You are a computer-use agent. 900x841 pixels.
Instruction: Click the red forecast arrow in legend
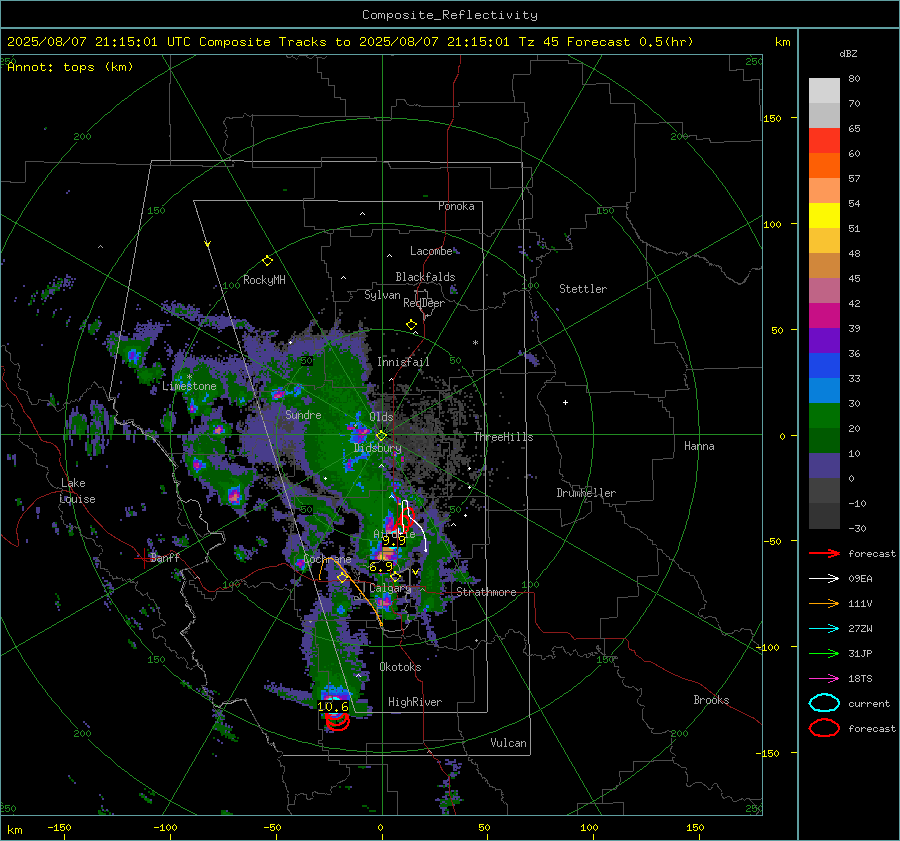824,553
